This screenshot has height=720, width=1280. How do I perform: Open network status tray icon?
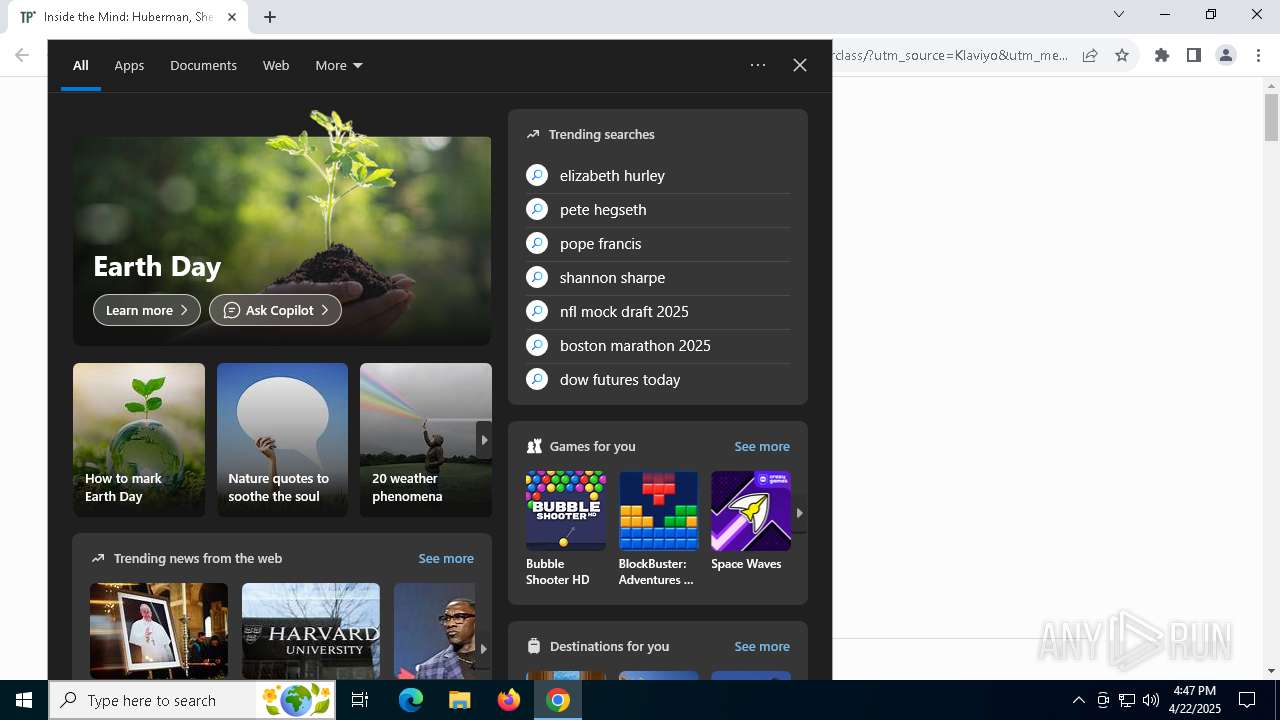point(1127,700)
